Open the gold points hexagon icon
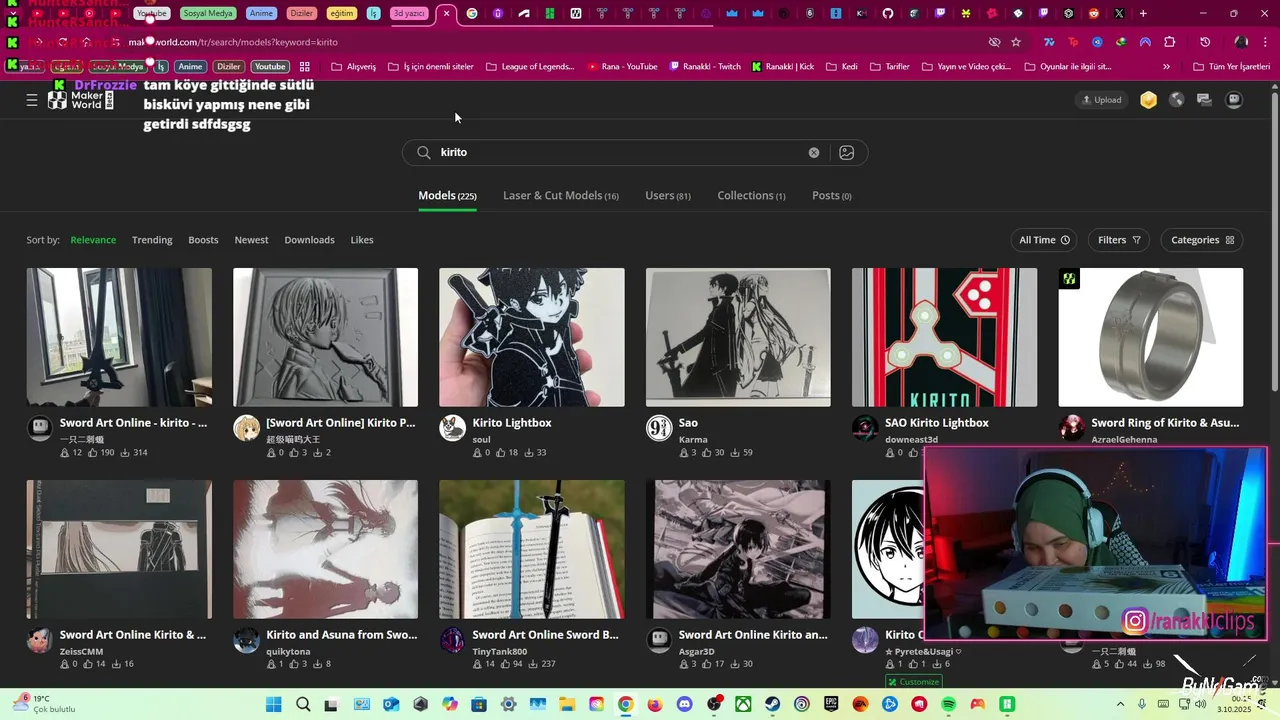The image size is (1280, 720). click(x=1149, y=100)
